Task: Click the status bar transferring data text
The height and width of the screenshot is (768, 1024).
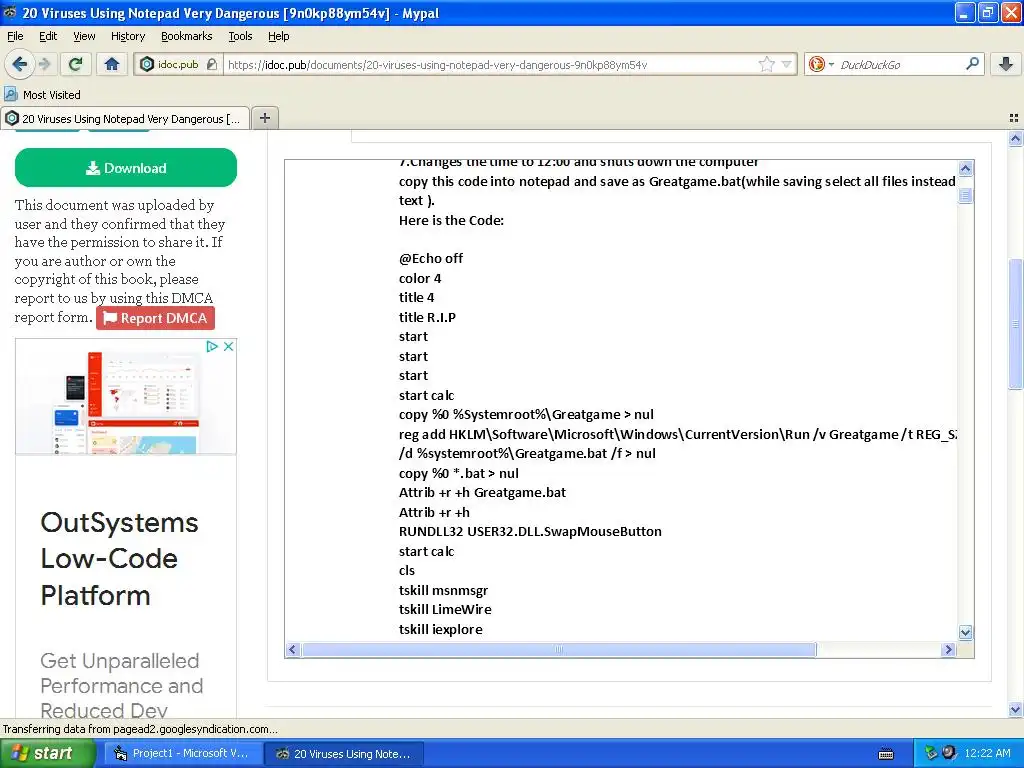Action: click(140, 729)
